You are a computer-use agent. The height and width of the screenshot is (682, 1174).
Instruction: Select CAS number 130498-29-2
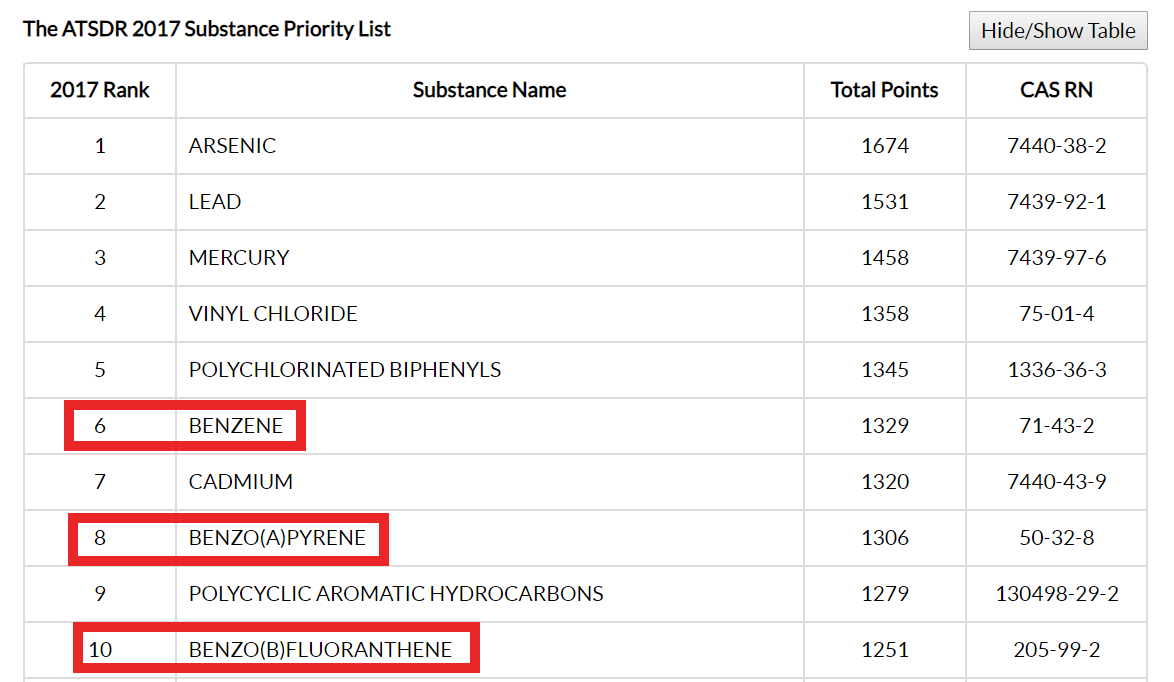1056,594
